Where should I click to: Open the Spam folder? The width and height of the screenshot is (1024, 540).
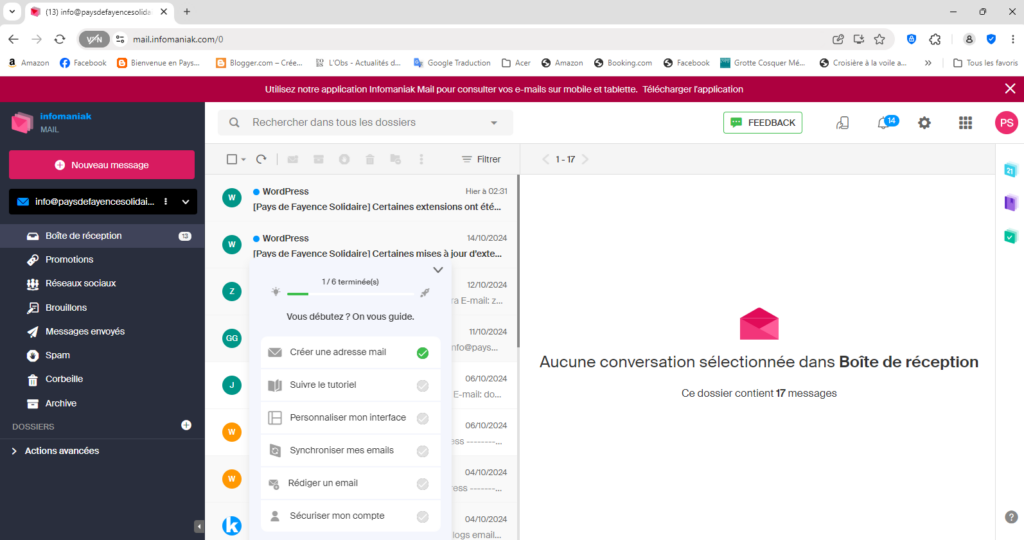[x=57, y=355]
